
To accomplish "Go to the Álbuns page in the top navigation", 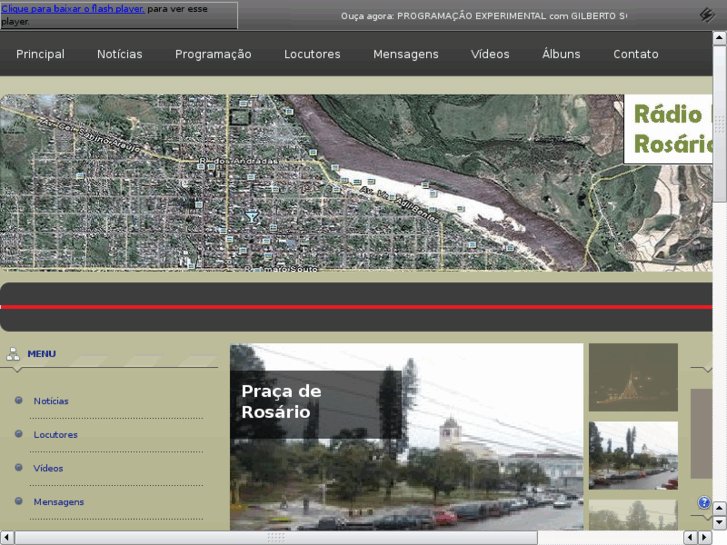I will [x=561, y=54].
